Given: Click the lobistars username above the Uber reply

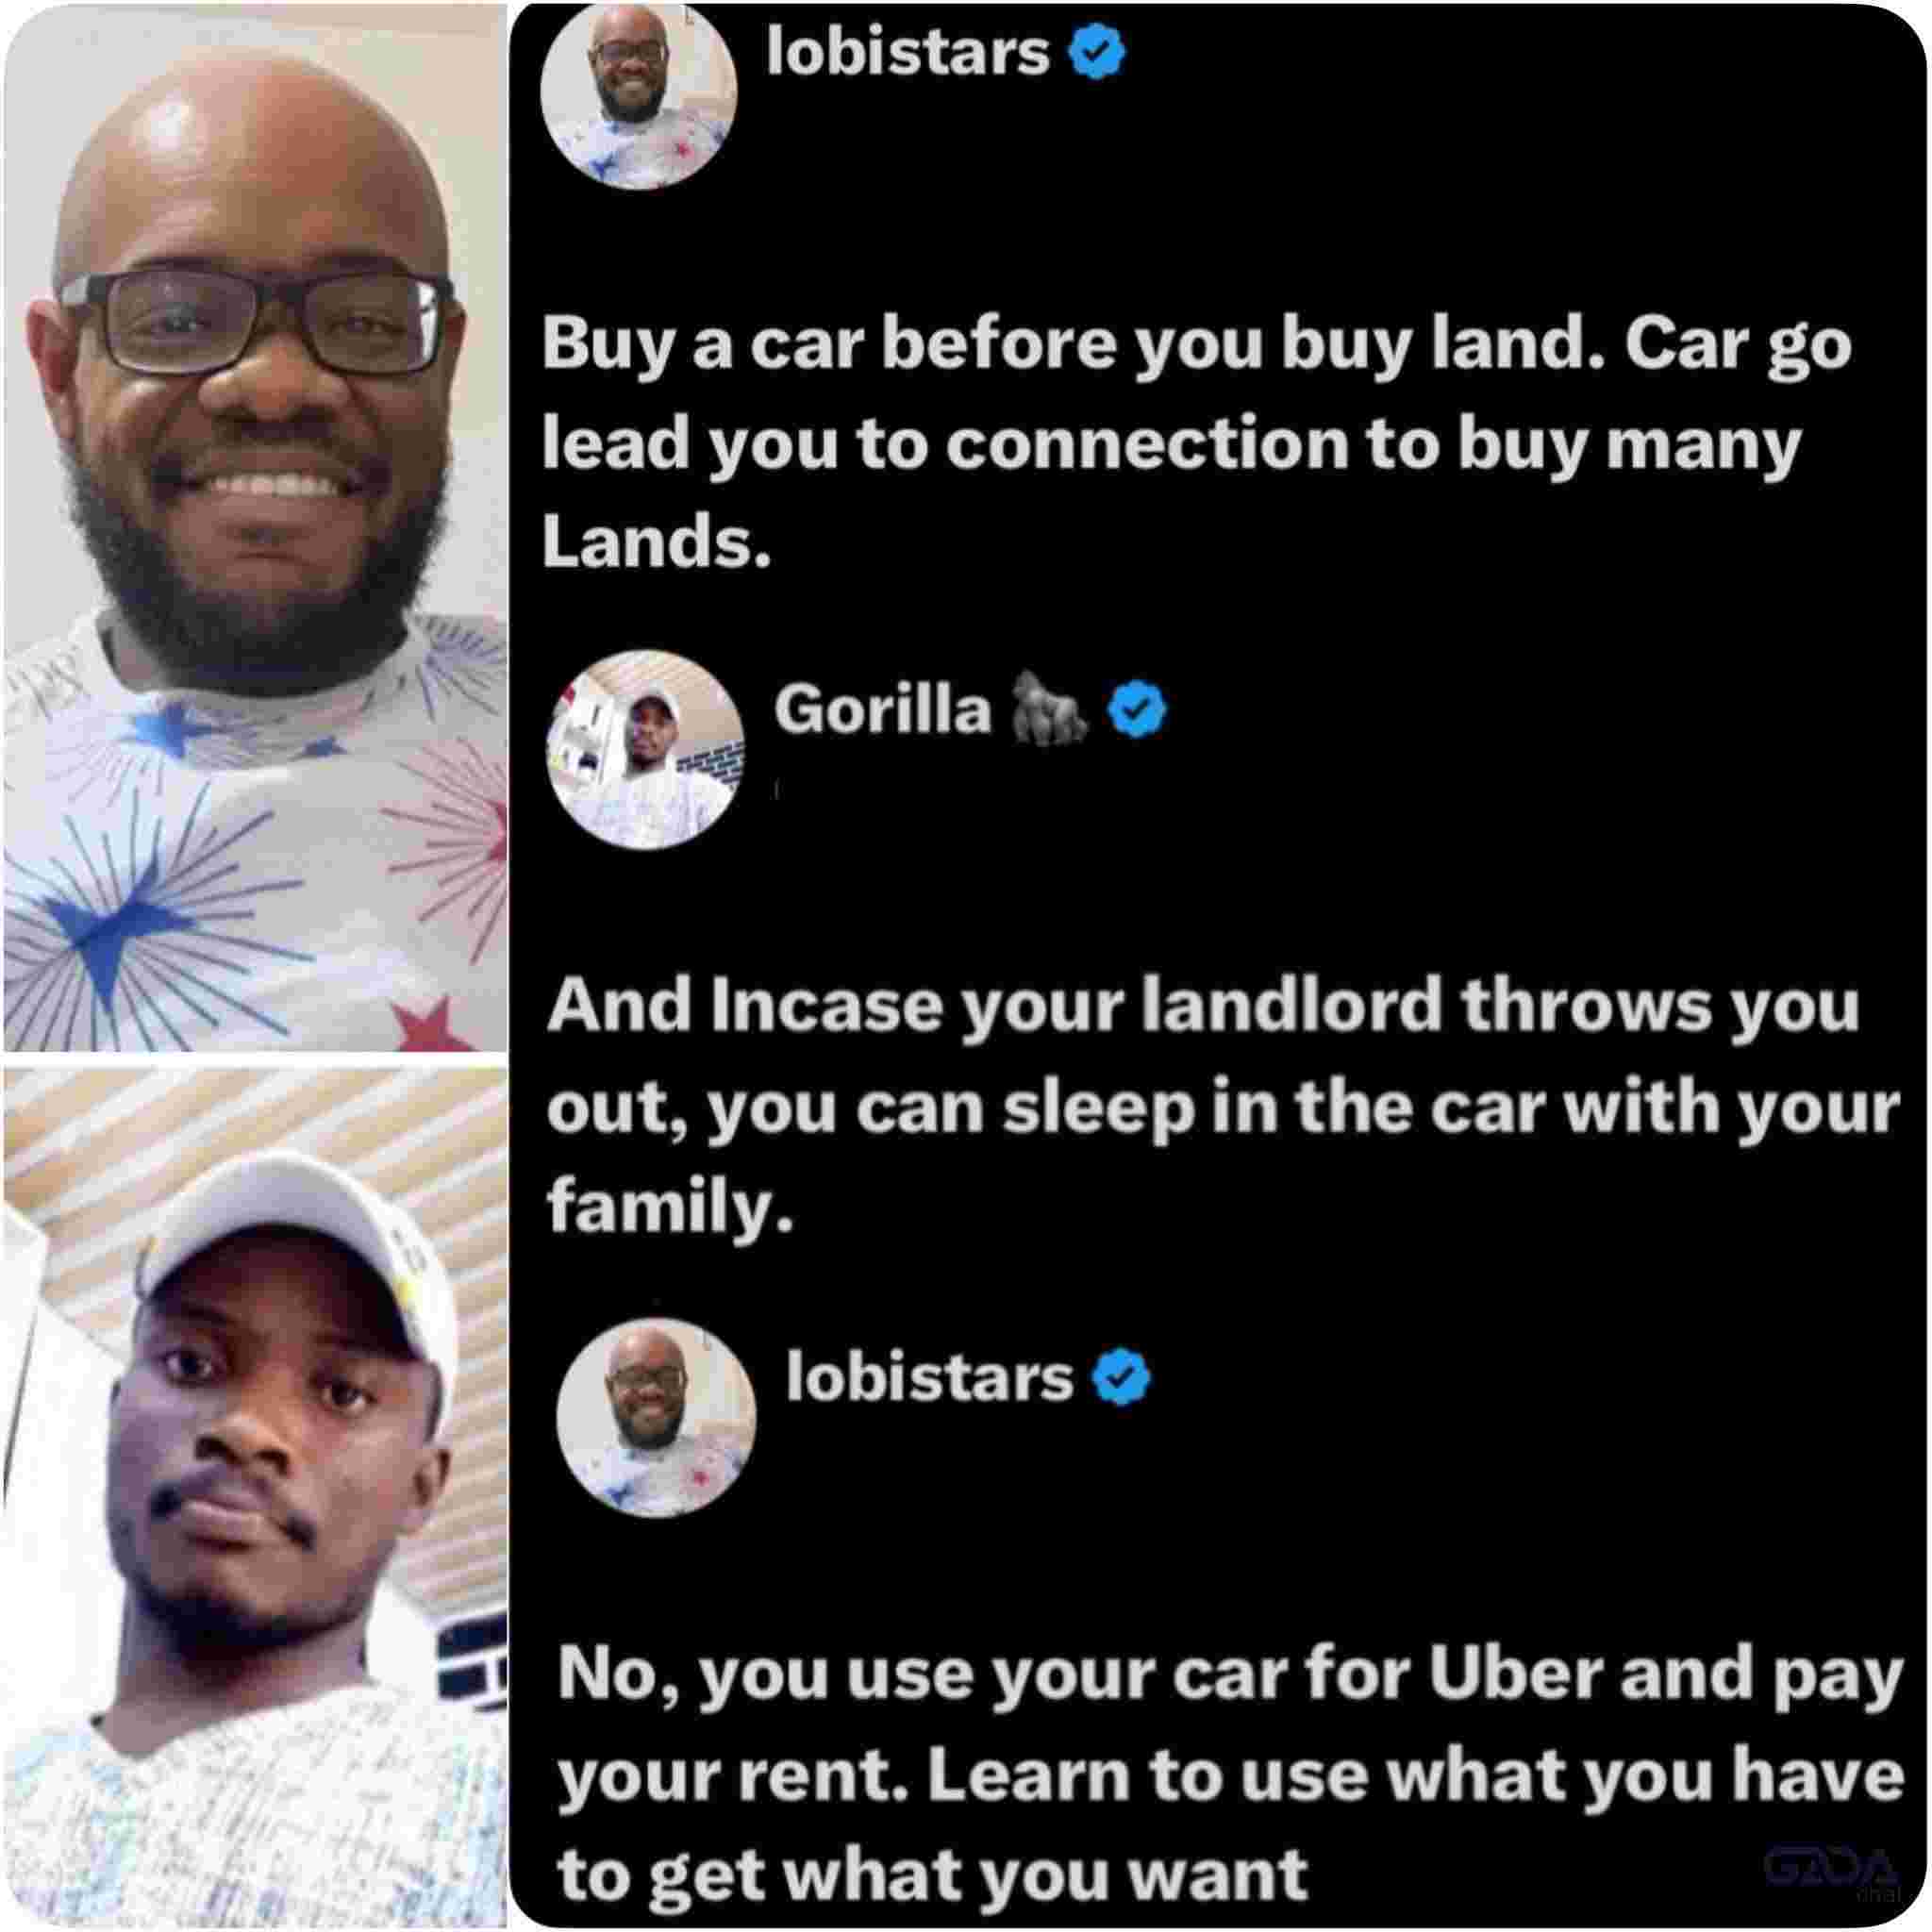Looking at the screenshot, I should coord(929,1377).
